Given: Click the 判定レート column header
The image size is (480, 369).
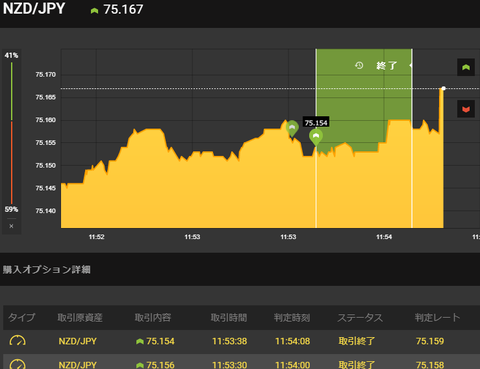Looking at the screenshot, I should pyautogui.click(x=437, y=317).
